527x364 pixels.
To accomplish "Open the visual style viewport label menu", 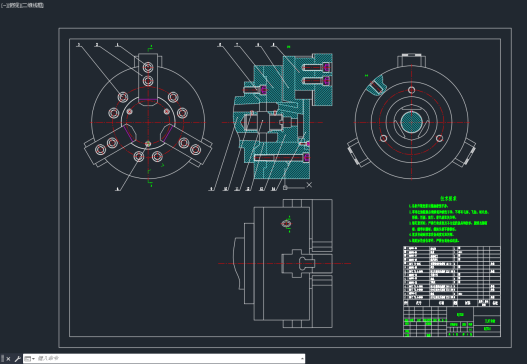I will (x=33, y=5).
